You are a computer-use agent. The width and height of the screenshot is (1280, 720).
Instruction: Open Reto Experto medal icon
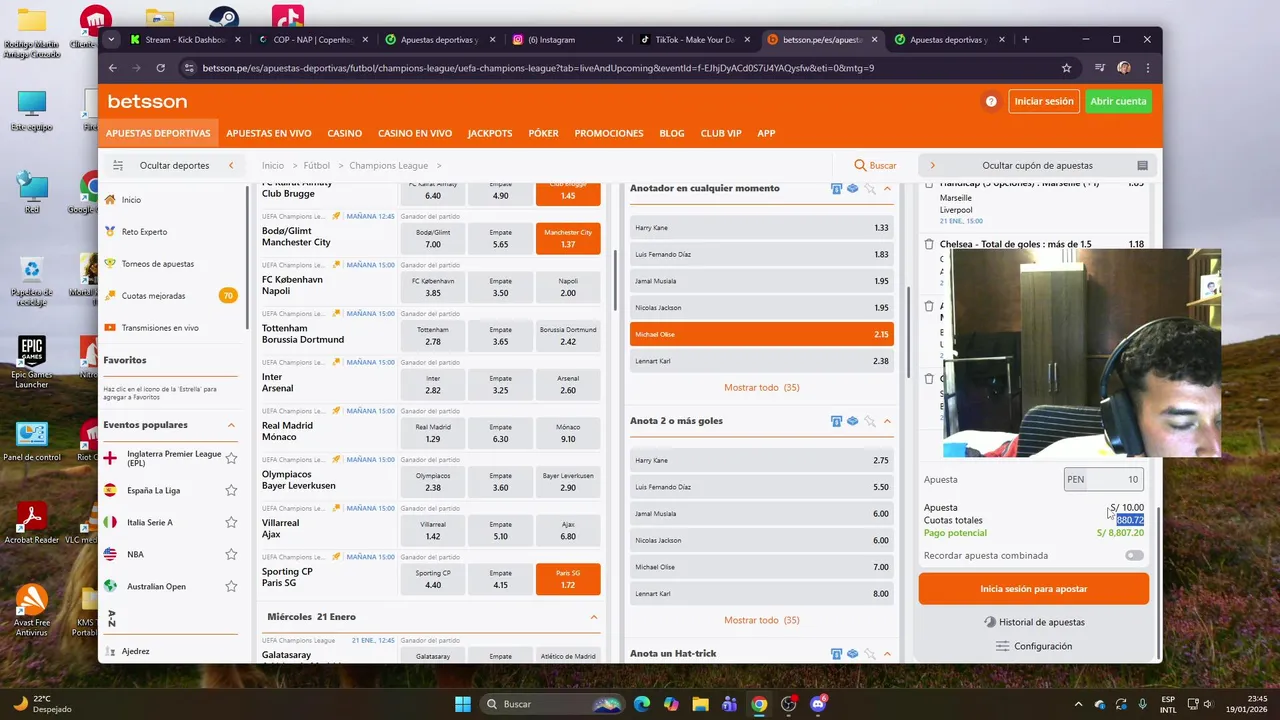tap(110, 232)
